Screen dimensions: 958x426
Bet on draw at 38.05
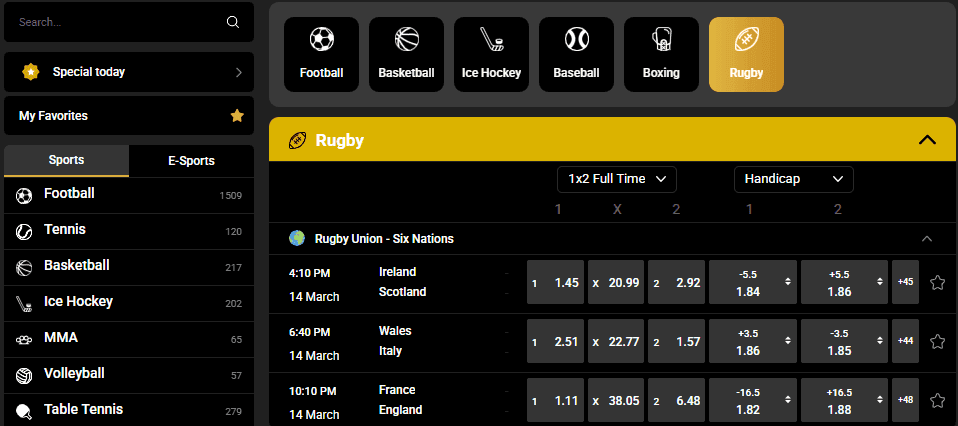(x=616, y=400)
